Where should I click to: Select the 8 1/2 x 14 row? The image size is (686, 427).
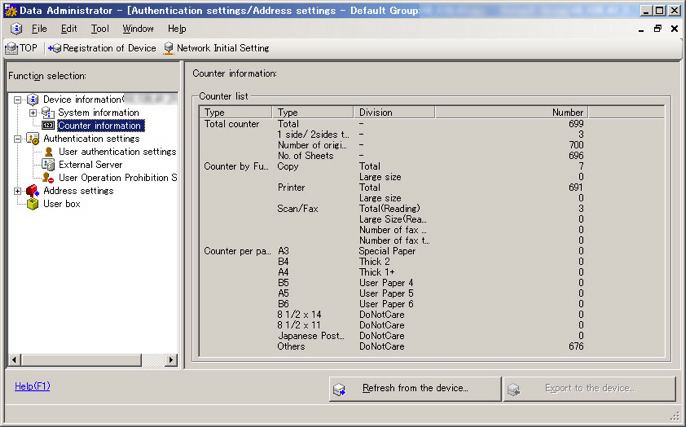pyautogui.click(x=394, y=315)
